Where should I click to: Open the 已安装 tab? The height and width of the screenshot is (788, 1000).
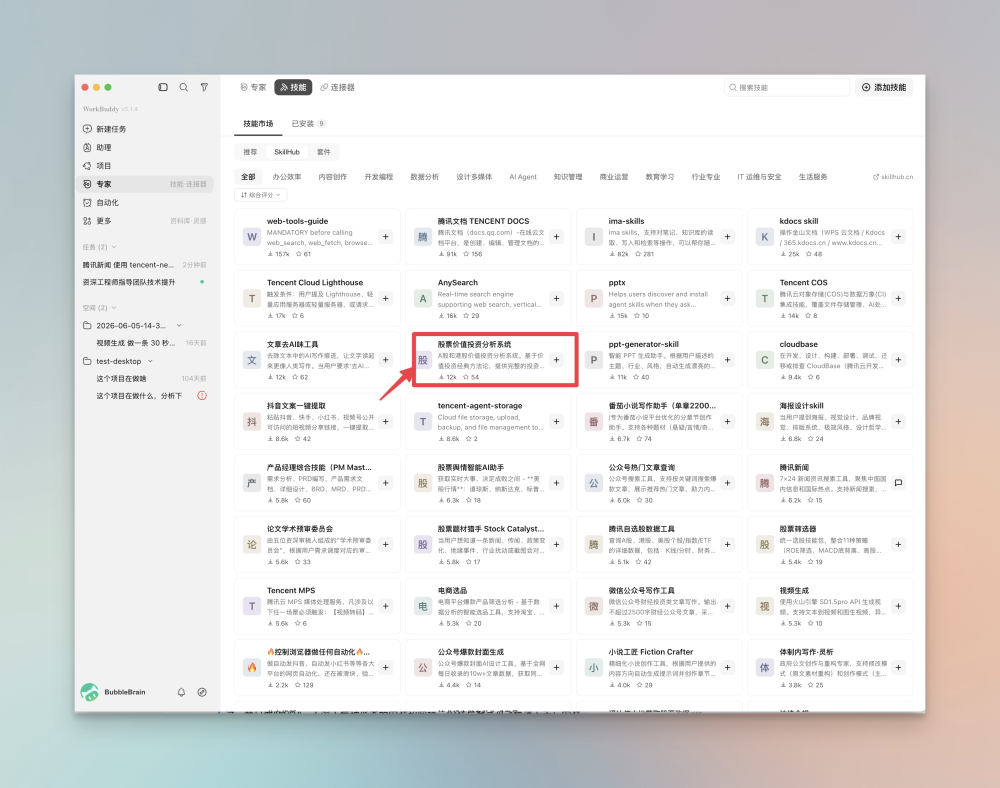(309, 124)
